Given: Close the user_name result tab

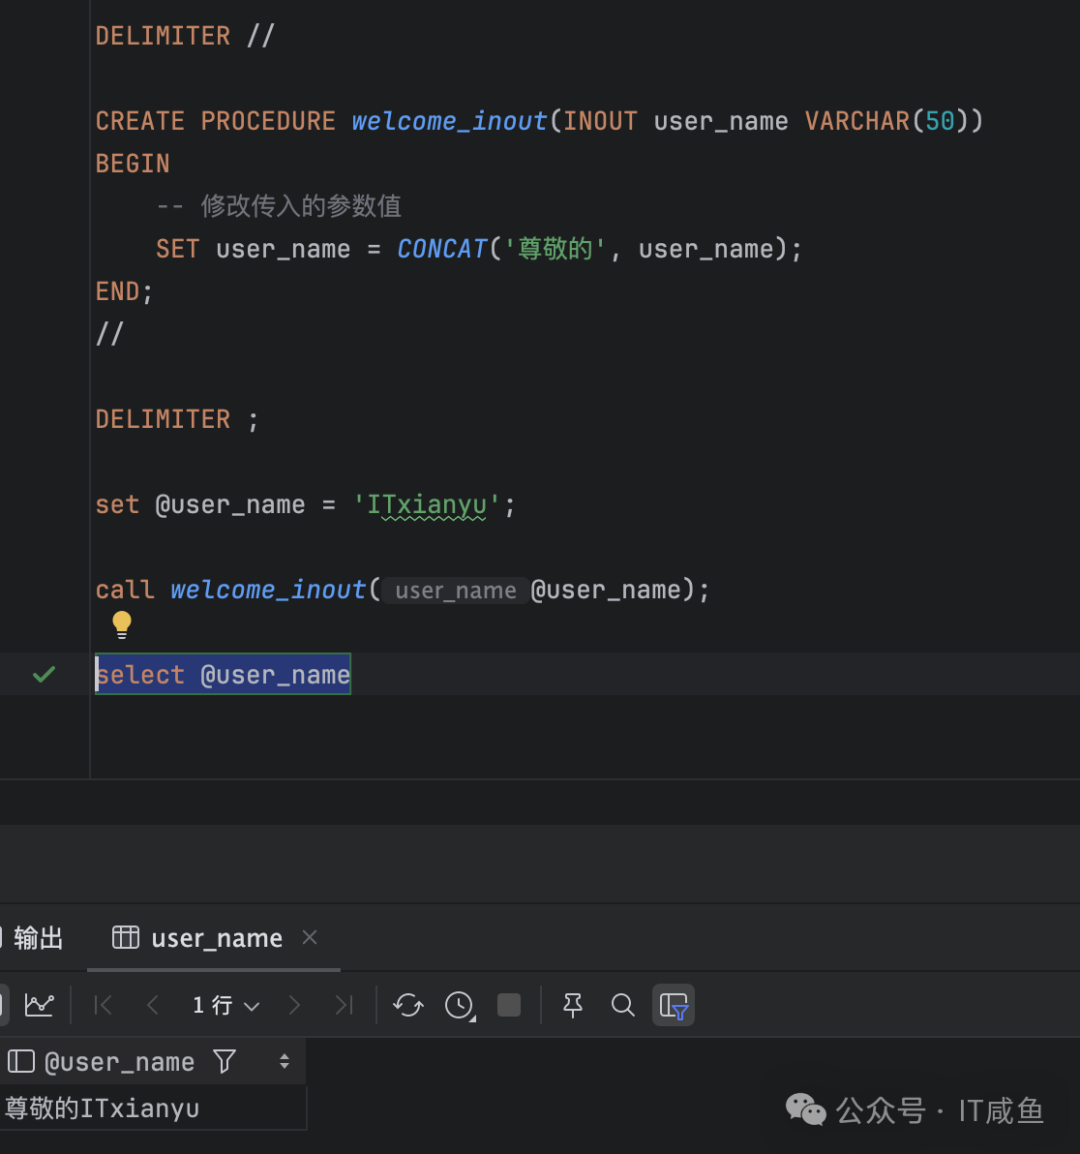Looking at the screenshot, I should [310, 937].
